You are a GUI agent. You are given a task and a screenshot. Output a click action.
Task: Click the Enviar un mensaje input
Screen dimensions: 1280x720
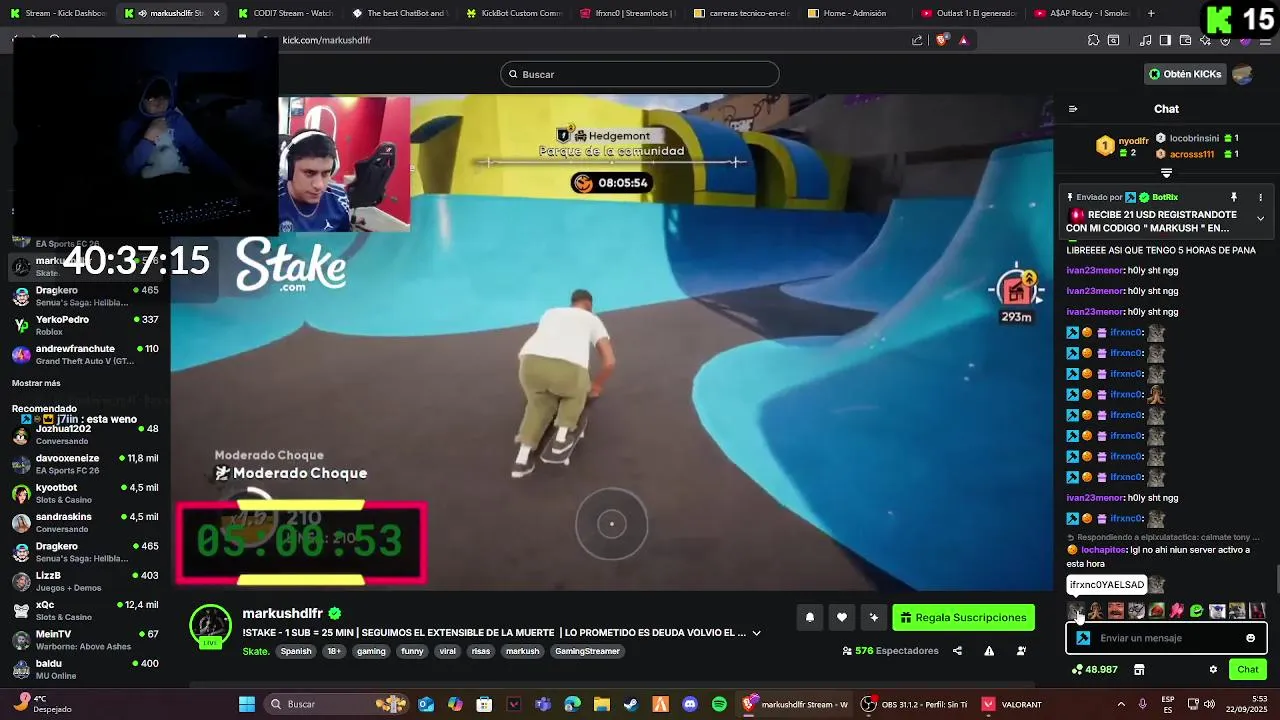[1165, 638]
